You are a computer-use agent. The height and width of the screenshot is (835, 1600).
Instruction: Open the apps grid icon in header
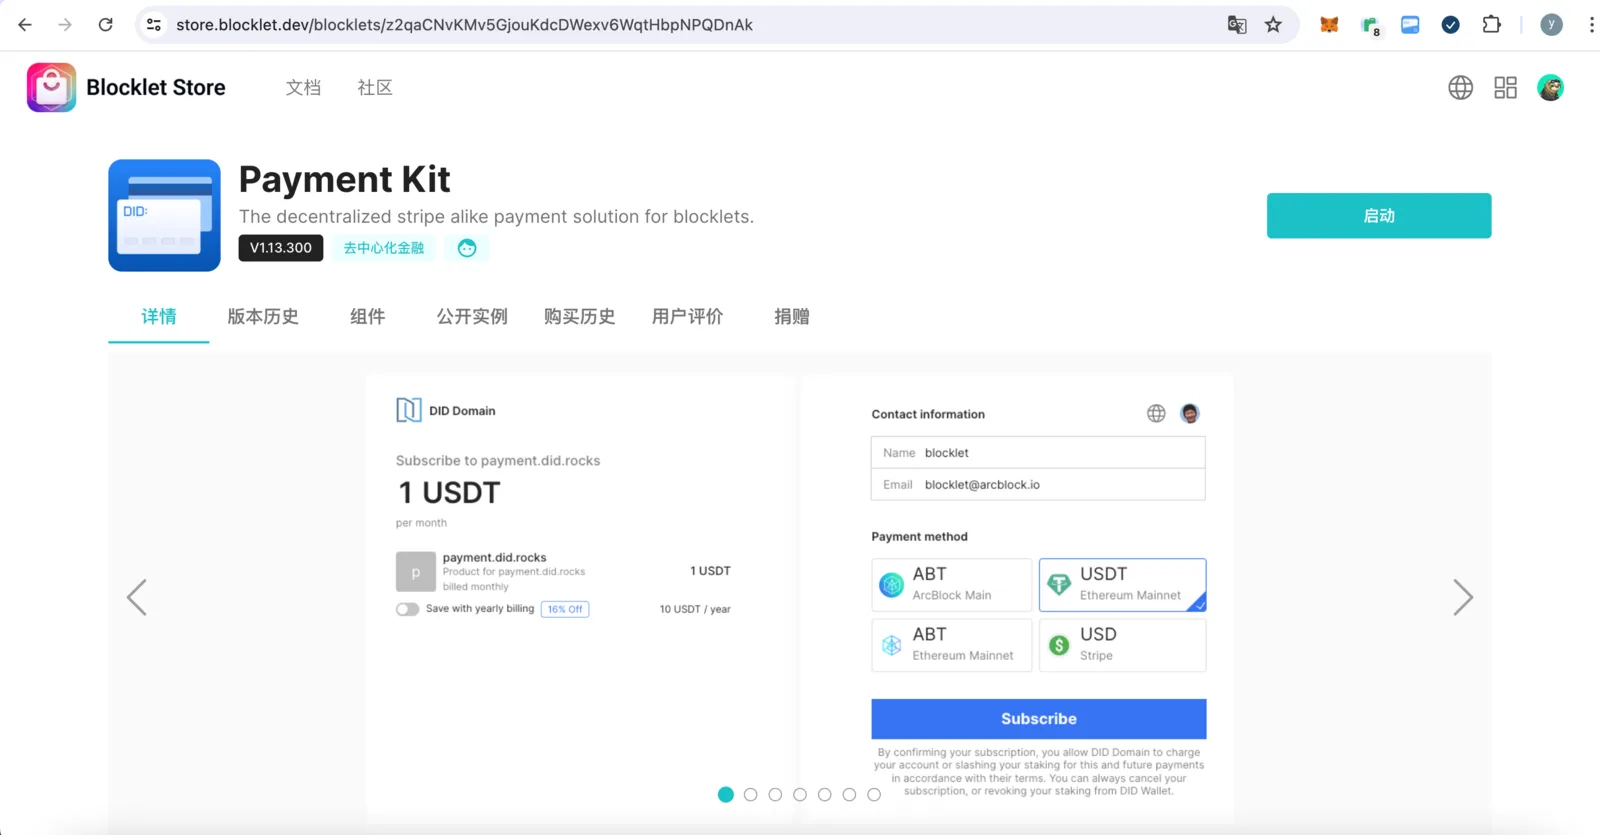click(1505, 88)
